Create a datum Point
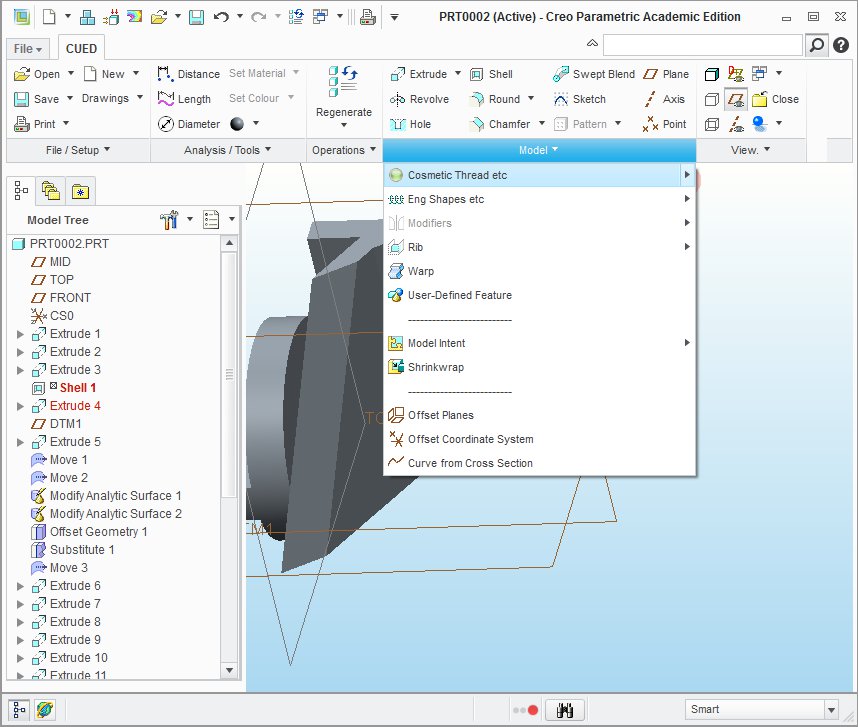The height and width of the screenshot is (727, 858). (x=664, y=124)
